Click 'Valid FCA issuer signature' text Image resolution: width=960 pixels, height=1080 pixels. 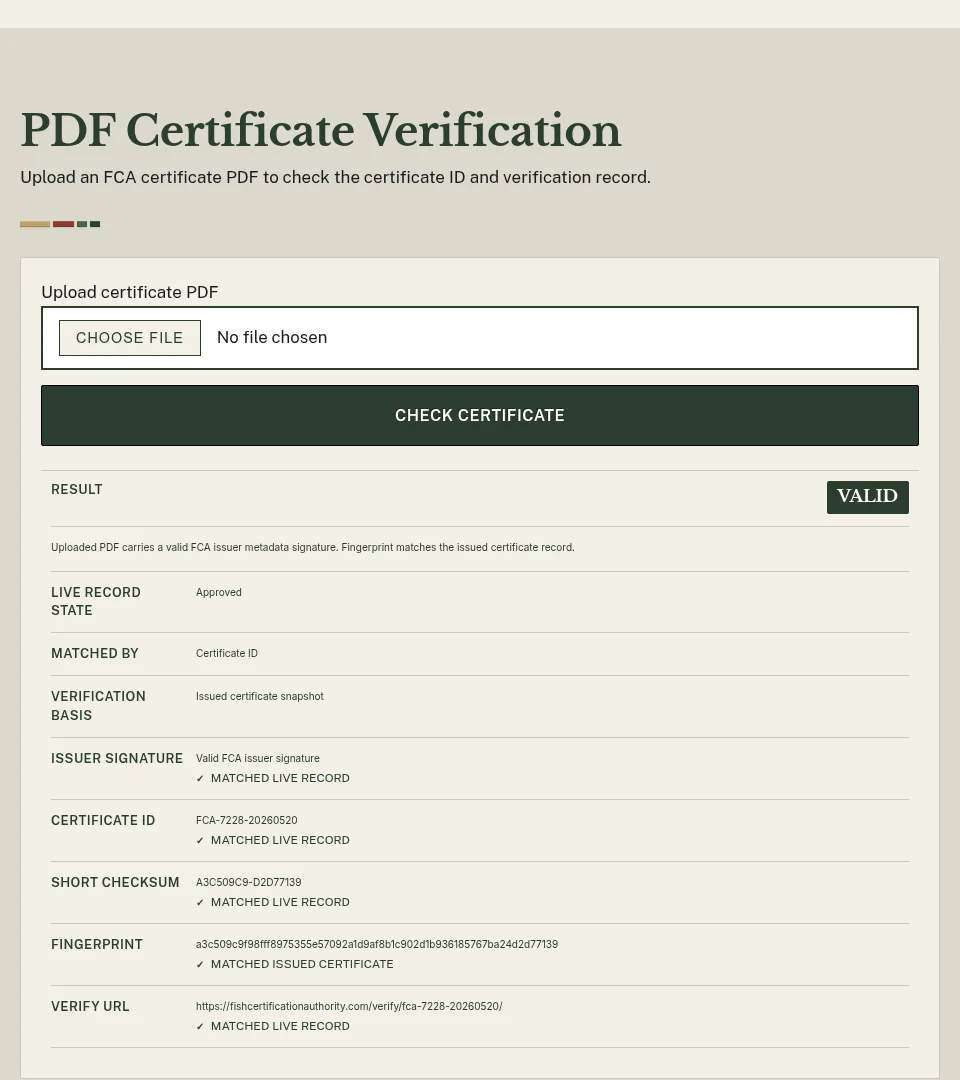[x=258, y=758]
